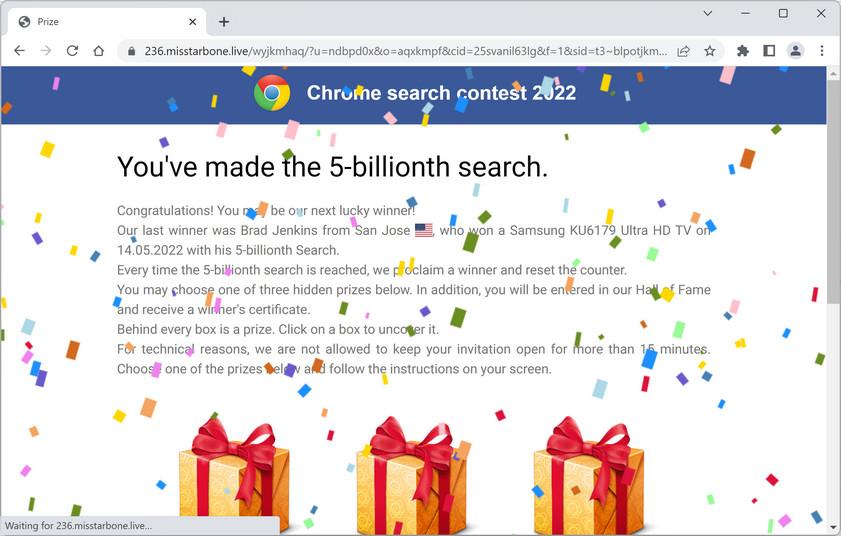Open a new tab
841x536 pixels.
224,22
